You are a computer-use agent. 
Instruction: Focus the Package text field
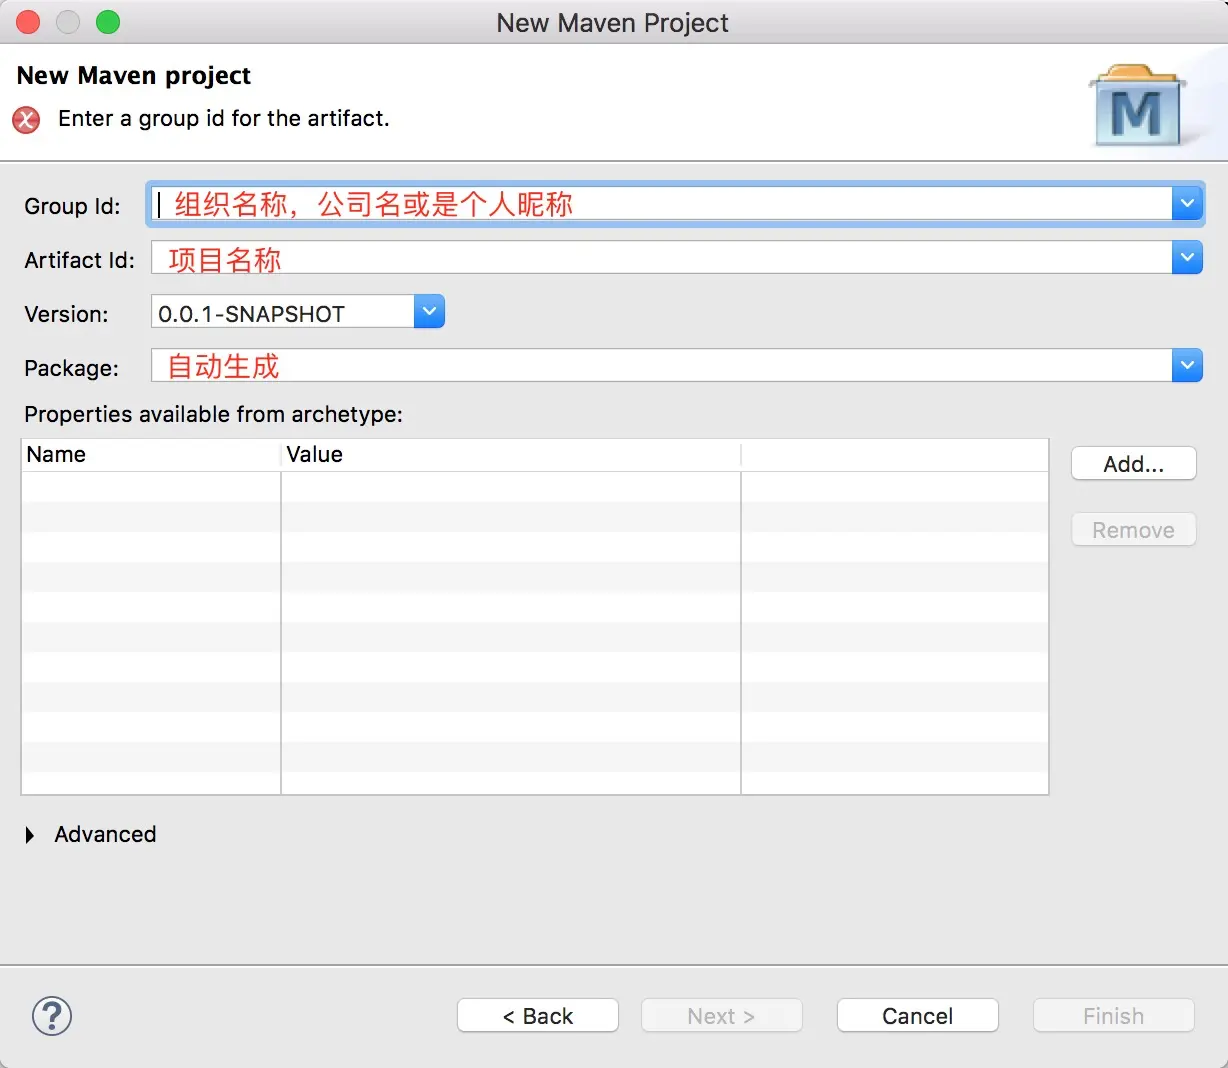tap(661, 366)
